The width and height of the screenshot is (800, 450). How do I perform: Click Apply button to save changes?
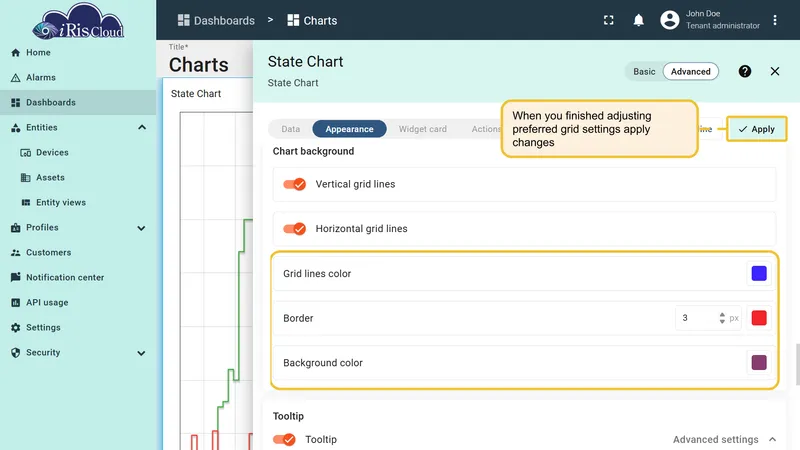click(x=756, y=129)
